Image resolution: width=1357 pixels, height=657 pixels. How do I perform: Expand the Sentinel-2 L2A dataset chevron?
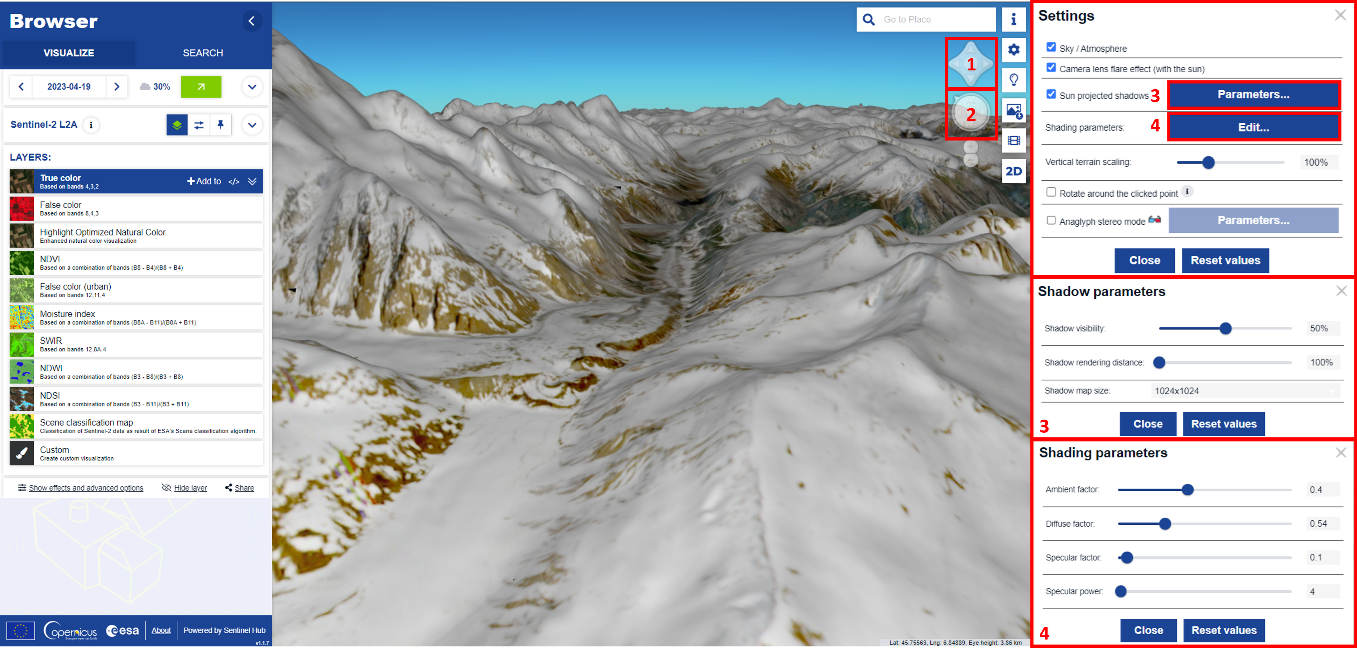252,125
